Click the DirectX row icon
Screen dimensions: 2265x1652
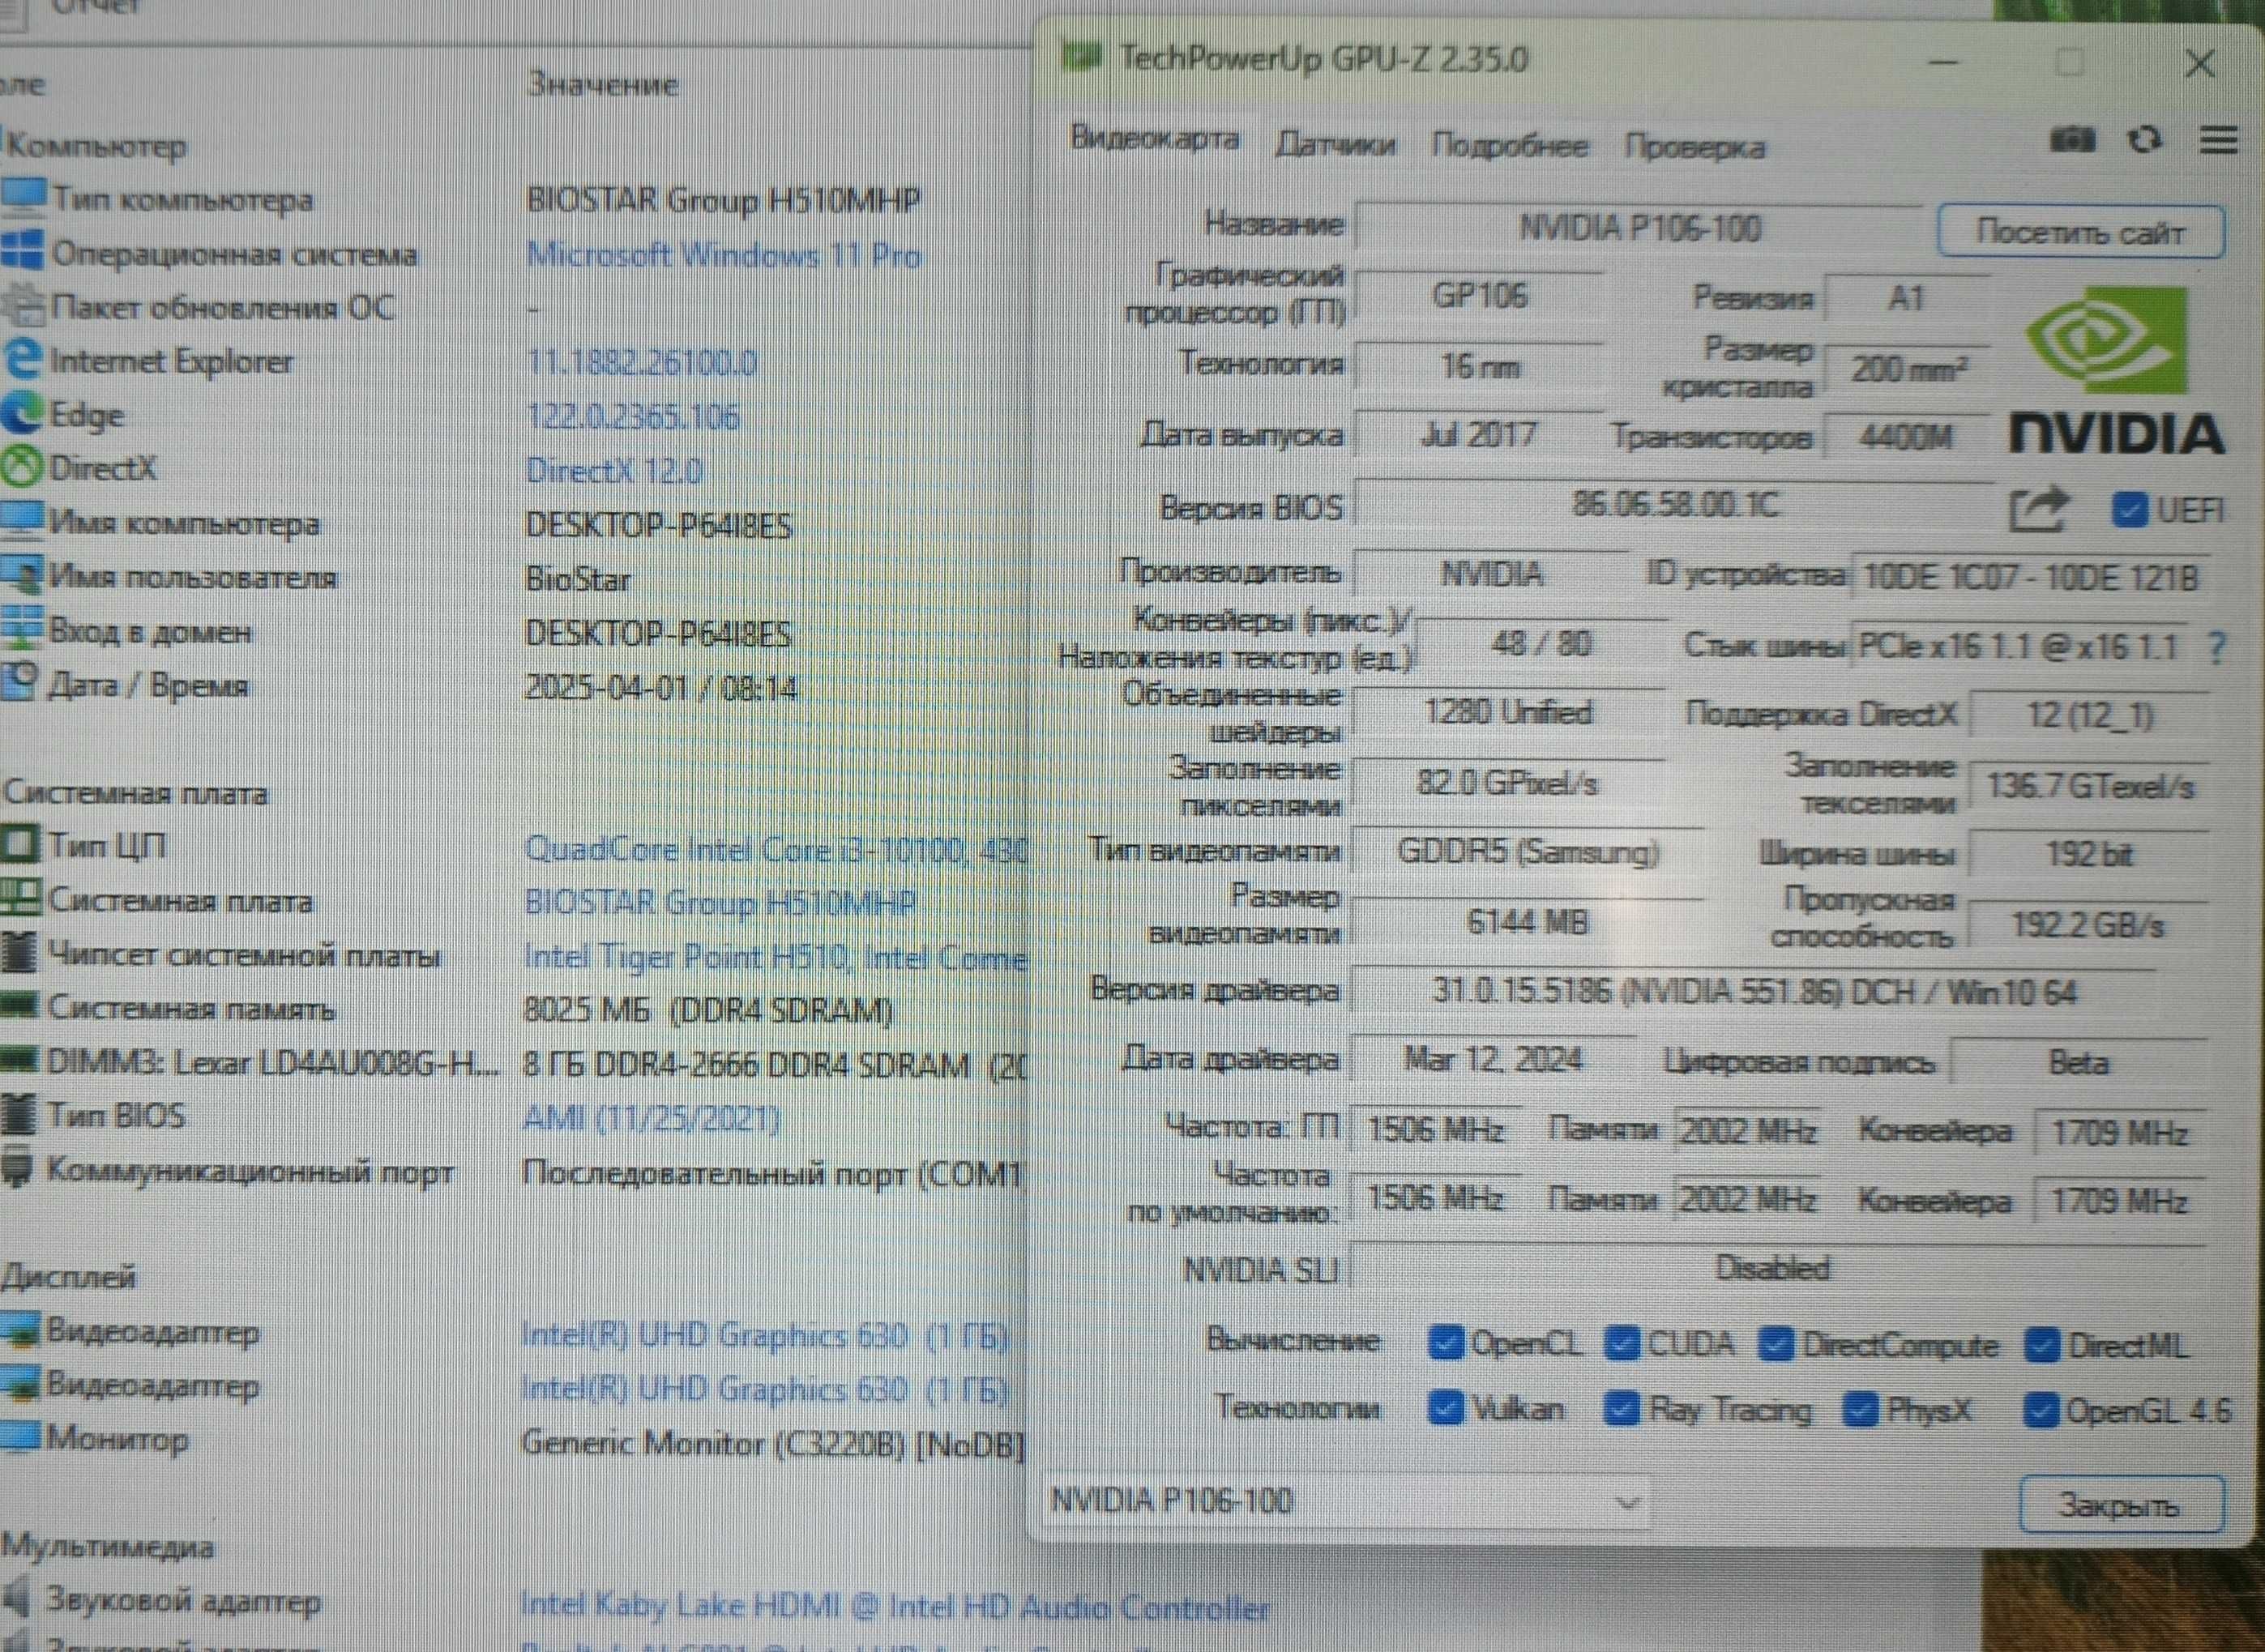(22, 466)
